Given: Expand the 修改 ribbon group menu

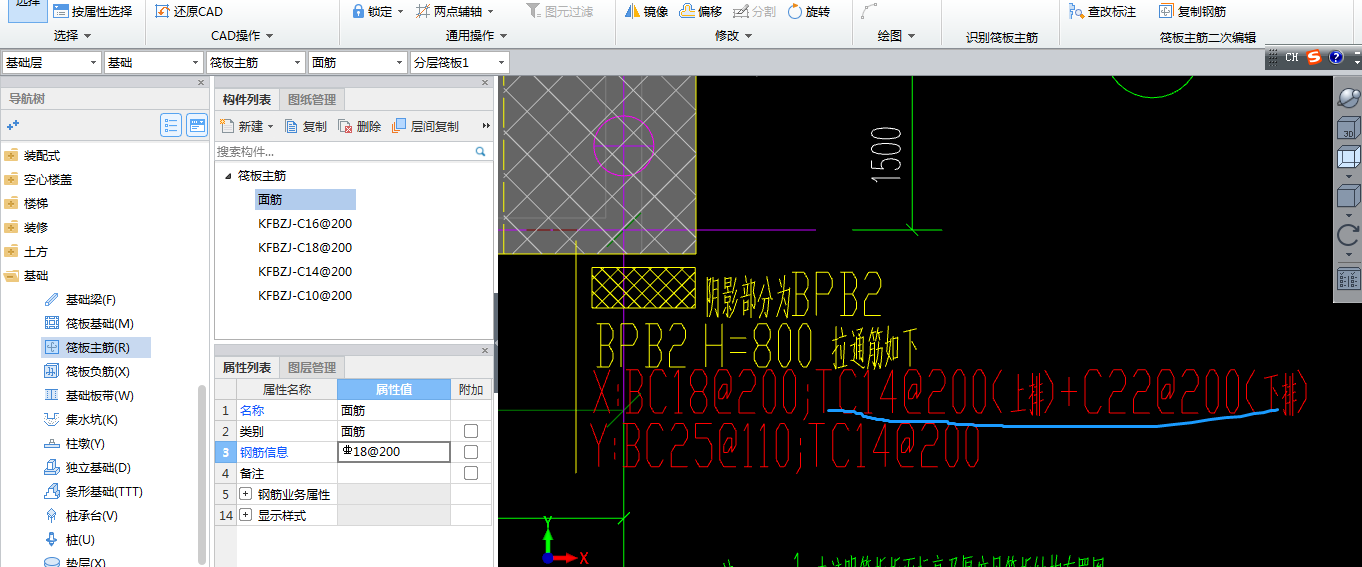Looking at the screenshot, I should (733, 36).
